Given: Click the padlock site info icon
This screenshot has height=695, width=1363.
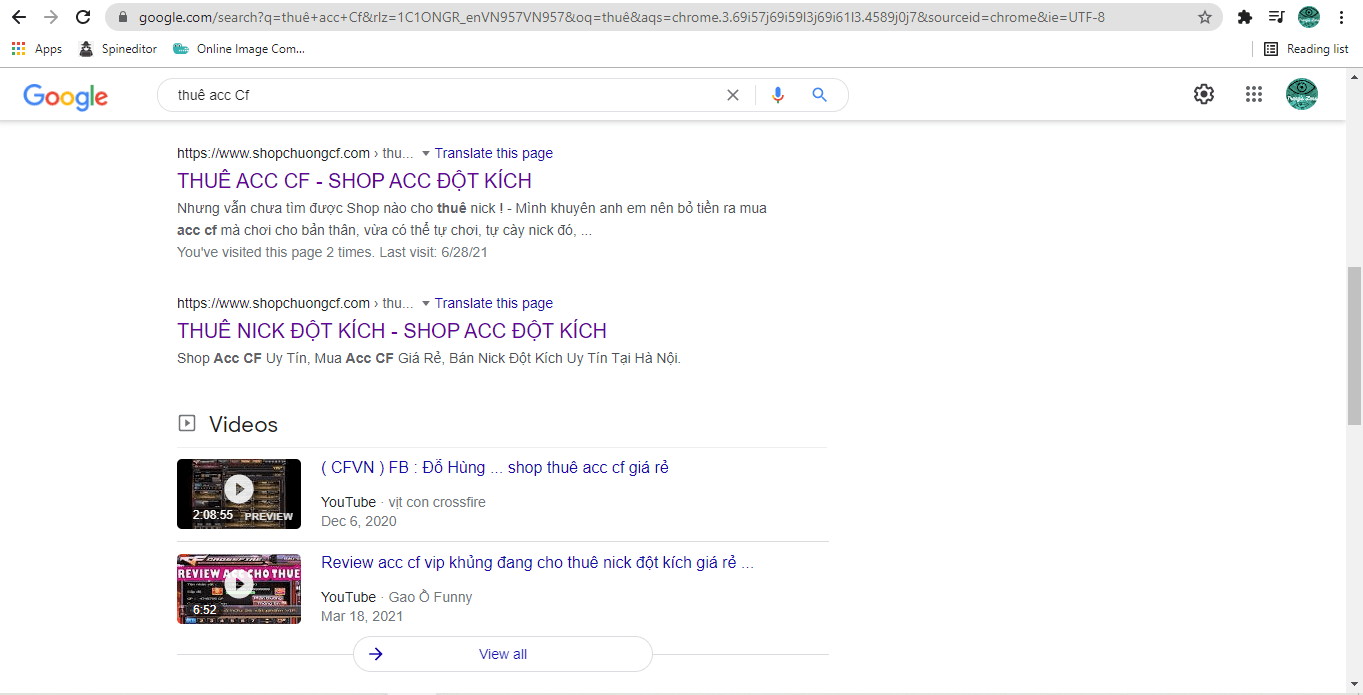Looking at the screenshot, I should click(123, 17).
